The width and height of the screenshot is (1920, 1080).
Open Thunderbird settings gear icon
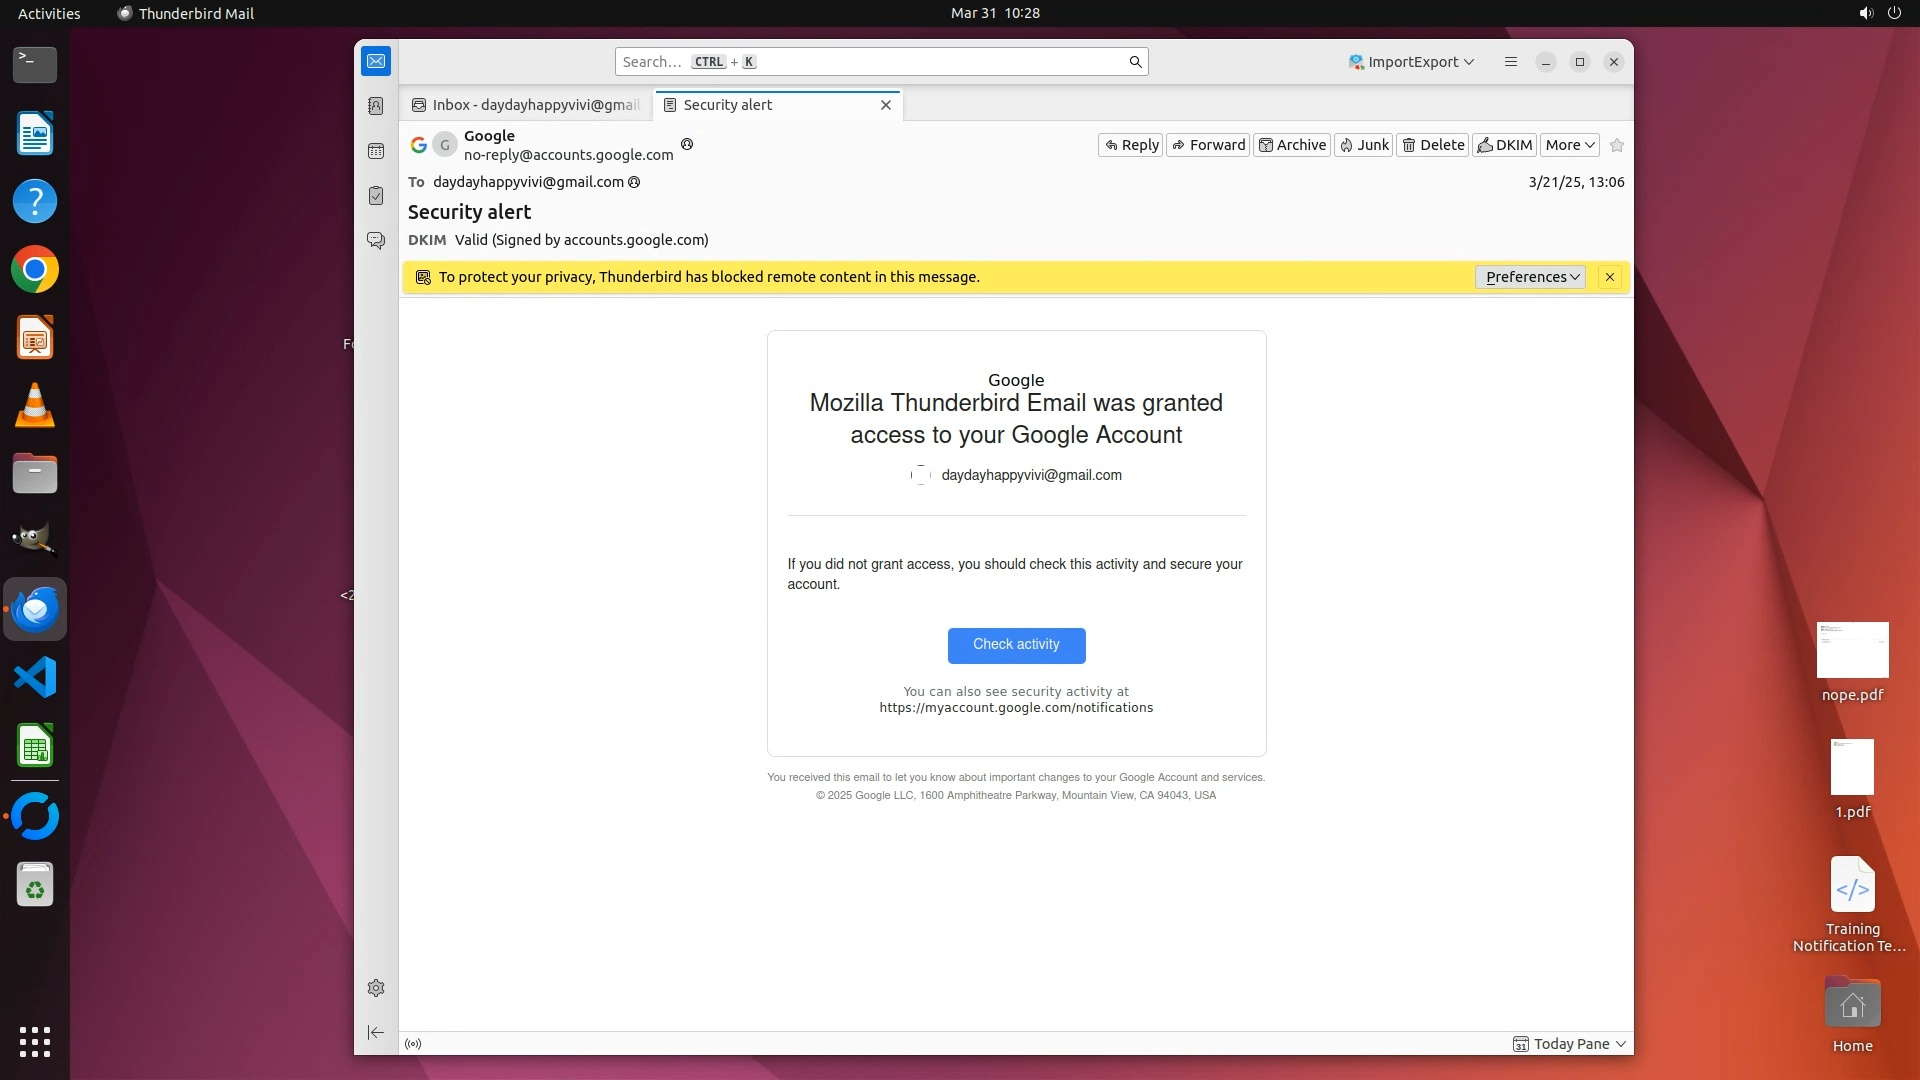point(376,988)
